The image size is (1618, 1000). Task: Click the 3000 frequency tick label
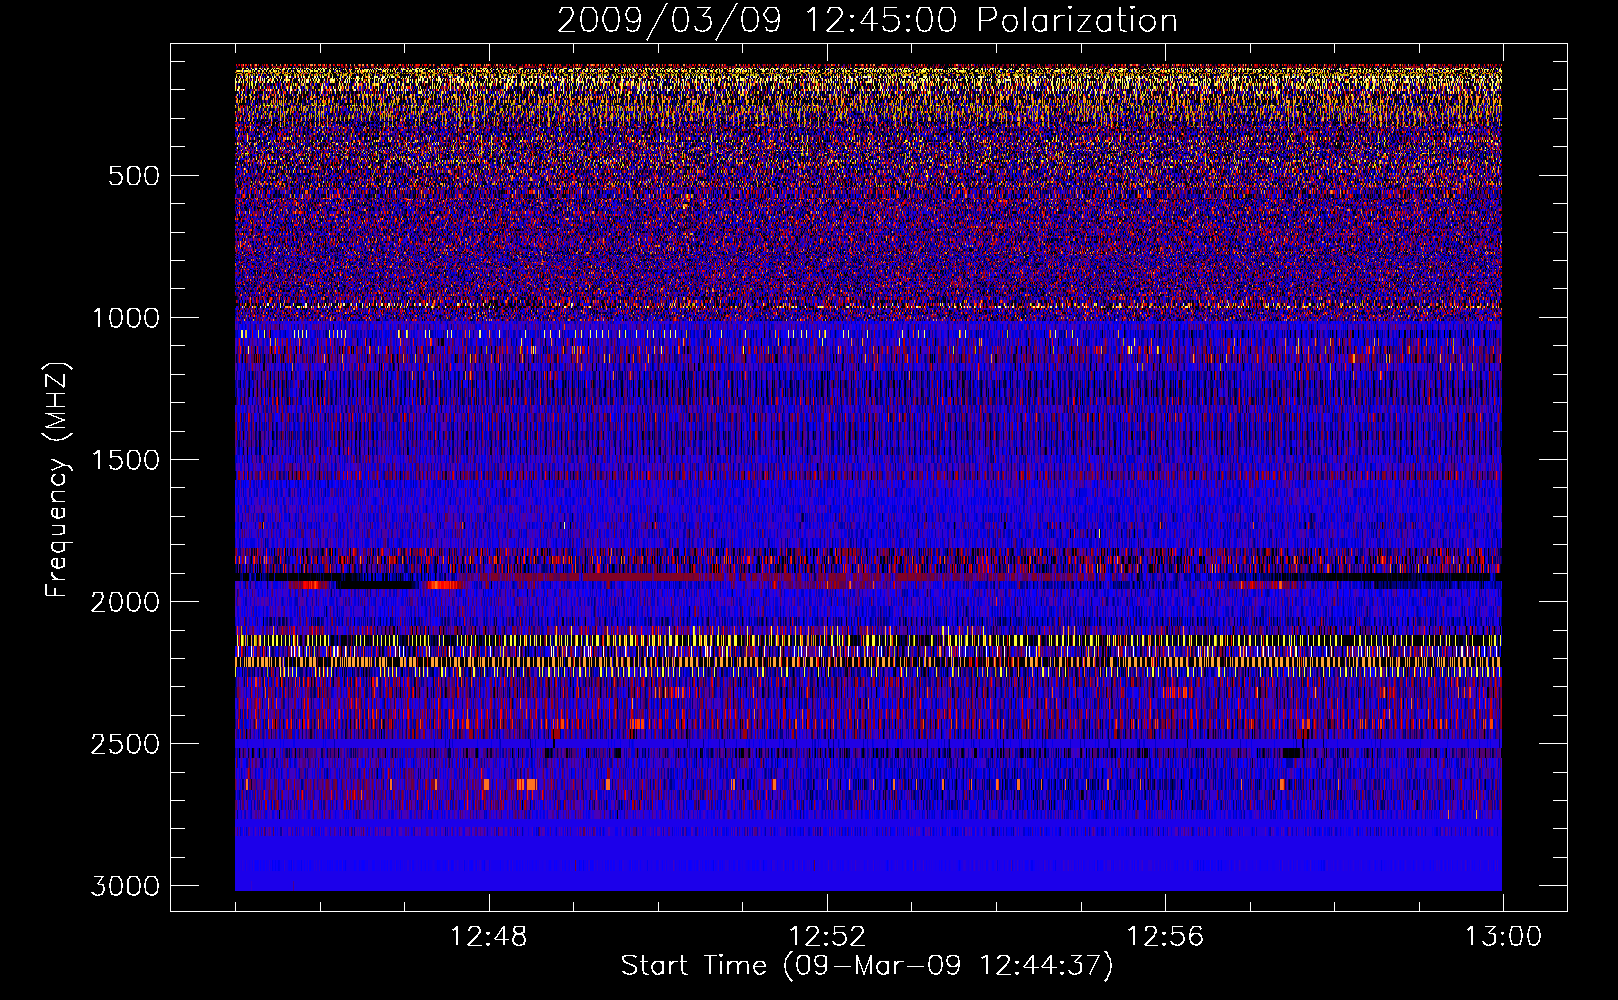coord(125,886)
